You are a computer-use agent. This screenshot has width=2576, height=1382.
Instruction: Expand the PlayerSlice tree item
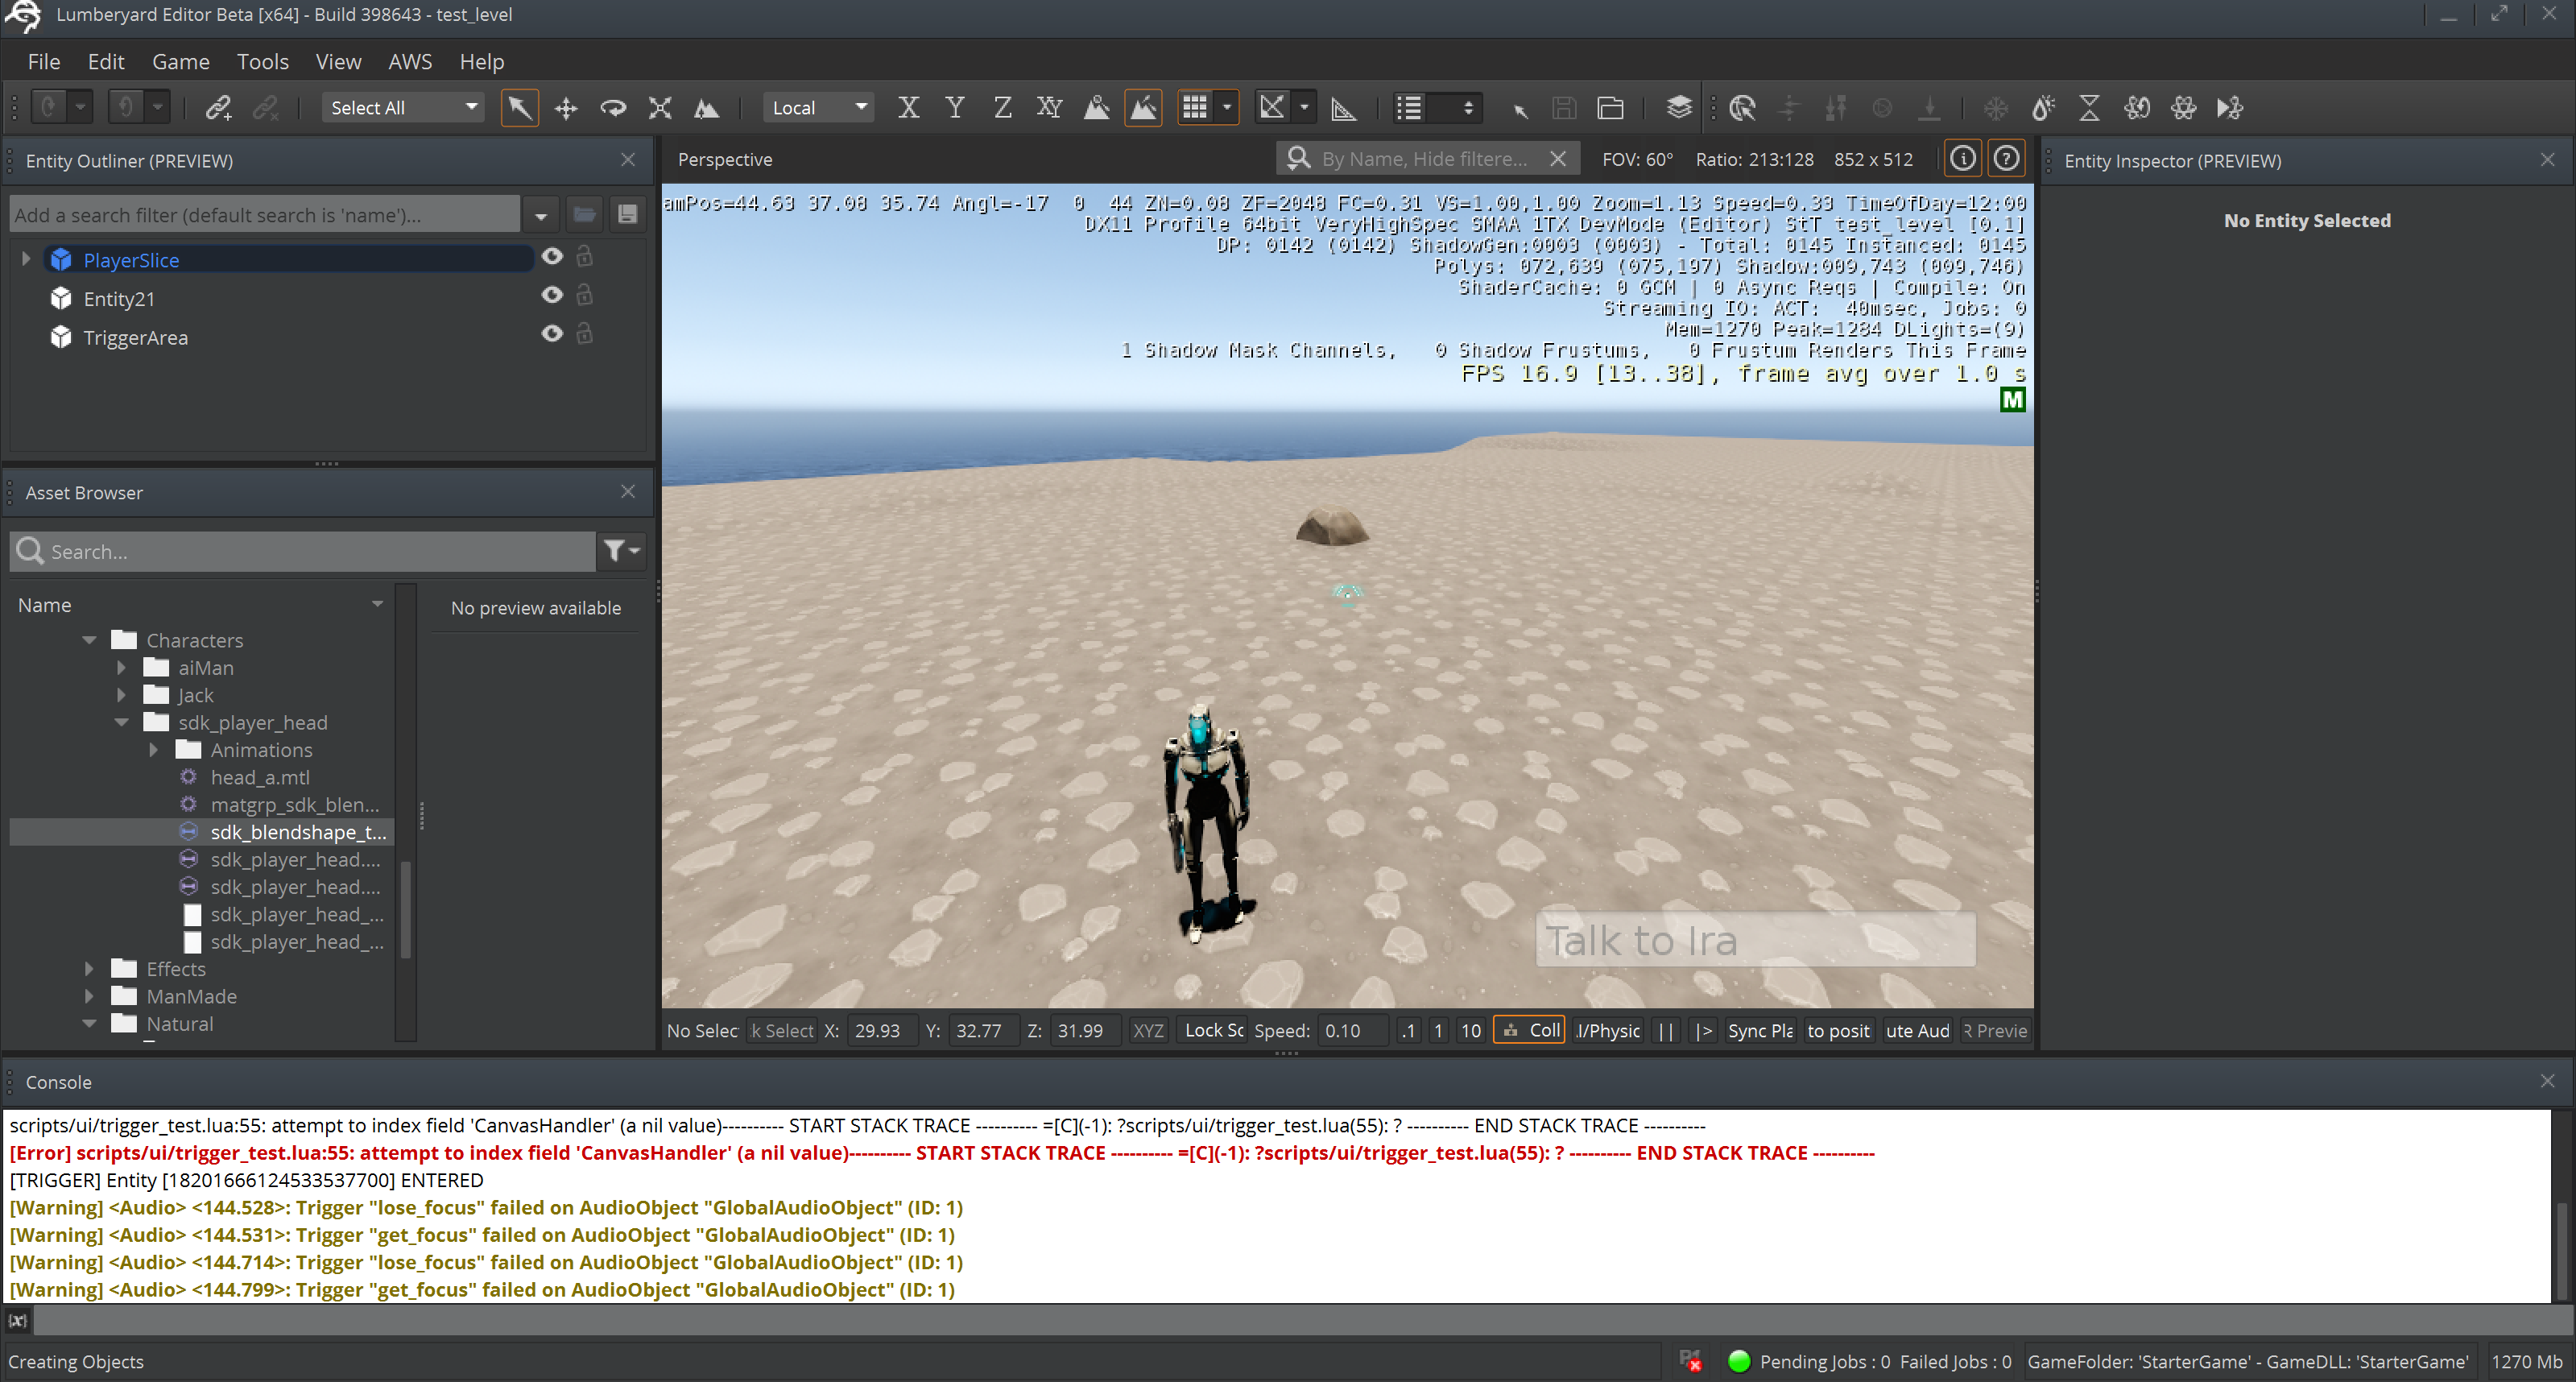pyautogui.click(x=26, y=259)
